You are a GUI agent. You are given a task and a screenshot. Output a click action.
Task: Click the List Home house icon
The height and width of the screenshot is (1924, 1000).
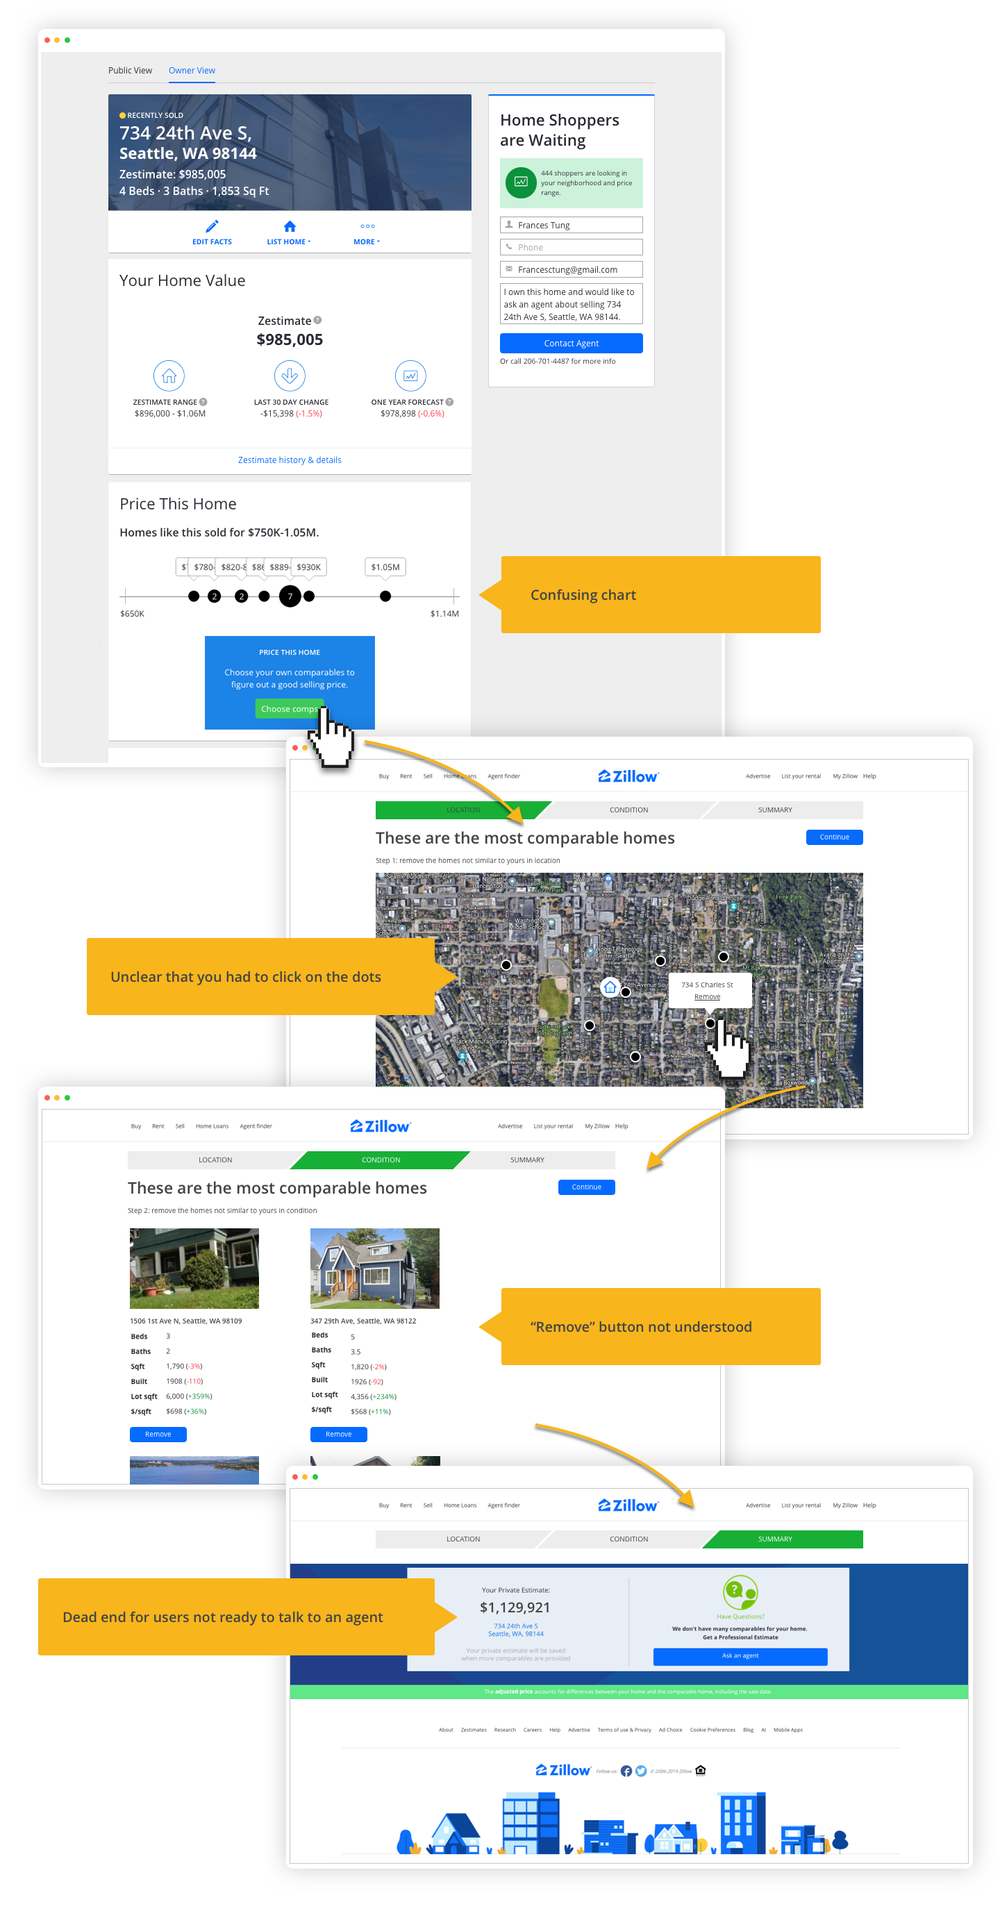290,226
